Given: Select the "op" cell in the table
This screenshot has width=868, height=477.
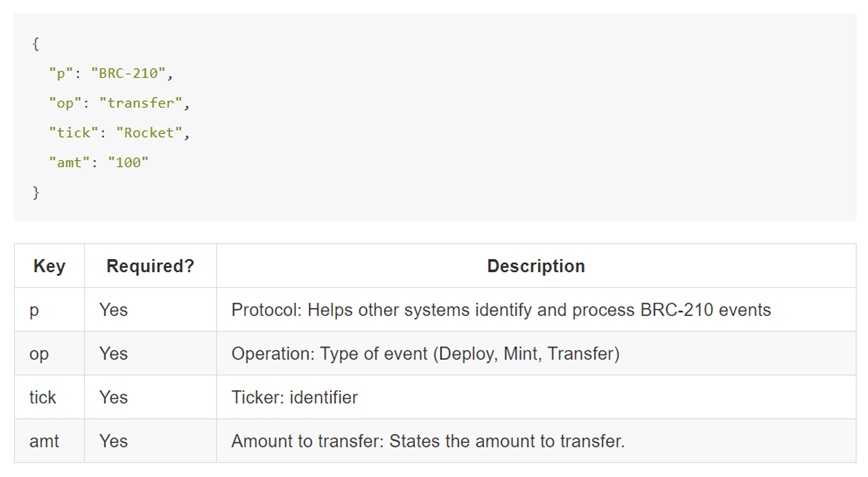Looking at the screenshot, I should tap(39, 354).
